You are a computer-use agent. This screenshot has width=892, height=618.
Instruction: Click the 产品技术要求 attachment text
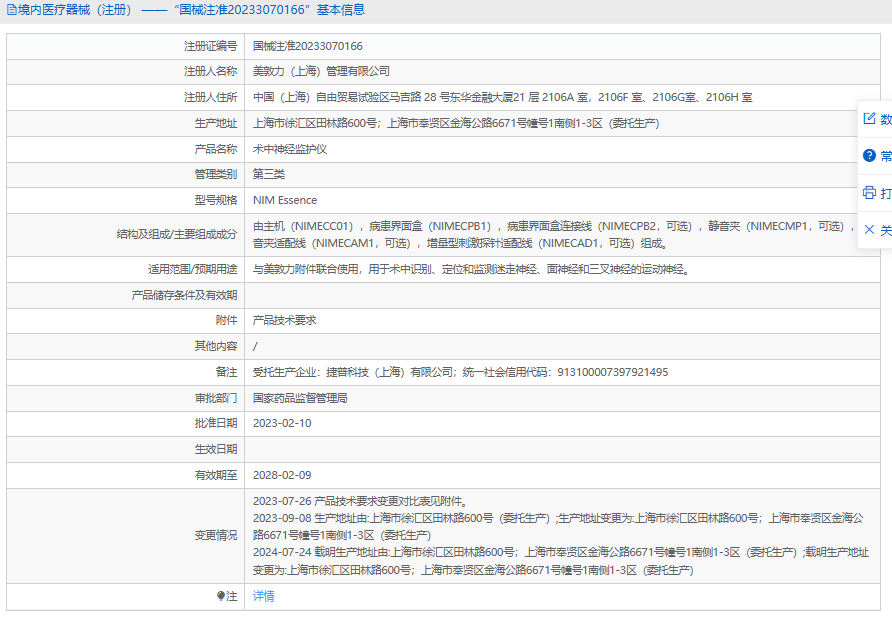point(284,320)
